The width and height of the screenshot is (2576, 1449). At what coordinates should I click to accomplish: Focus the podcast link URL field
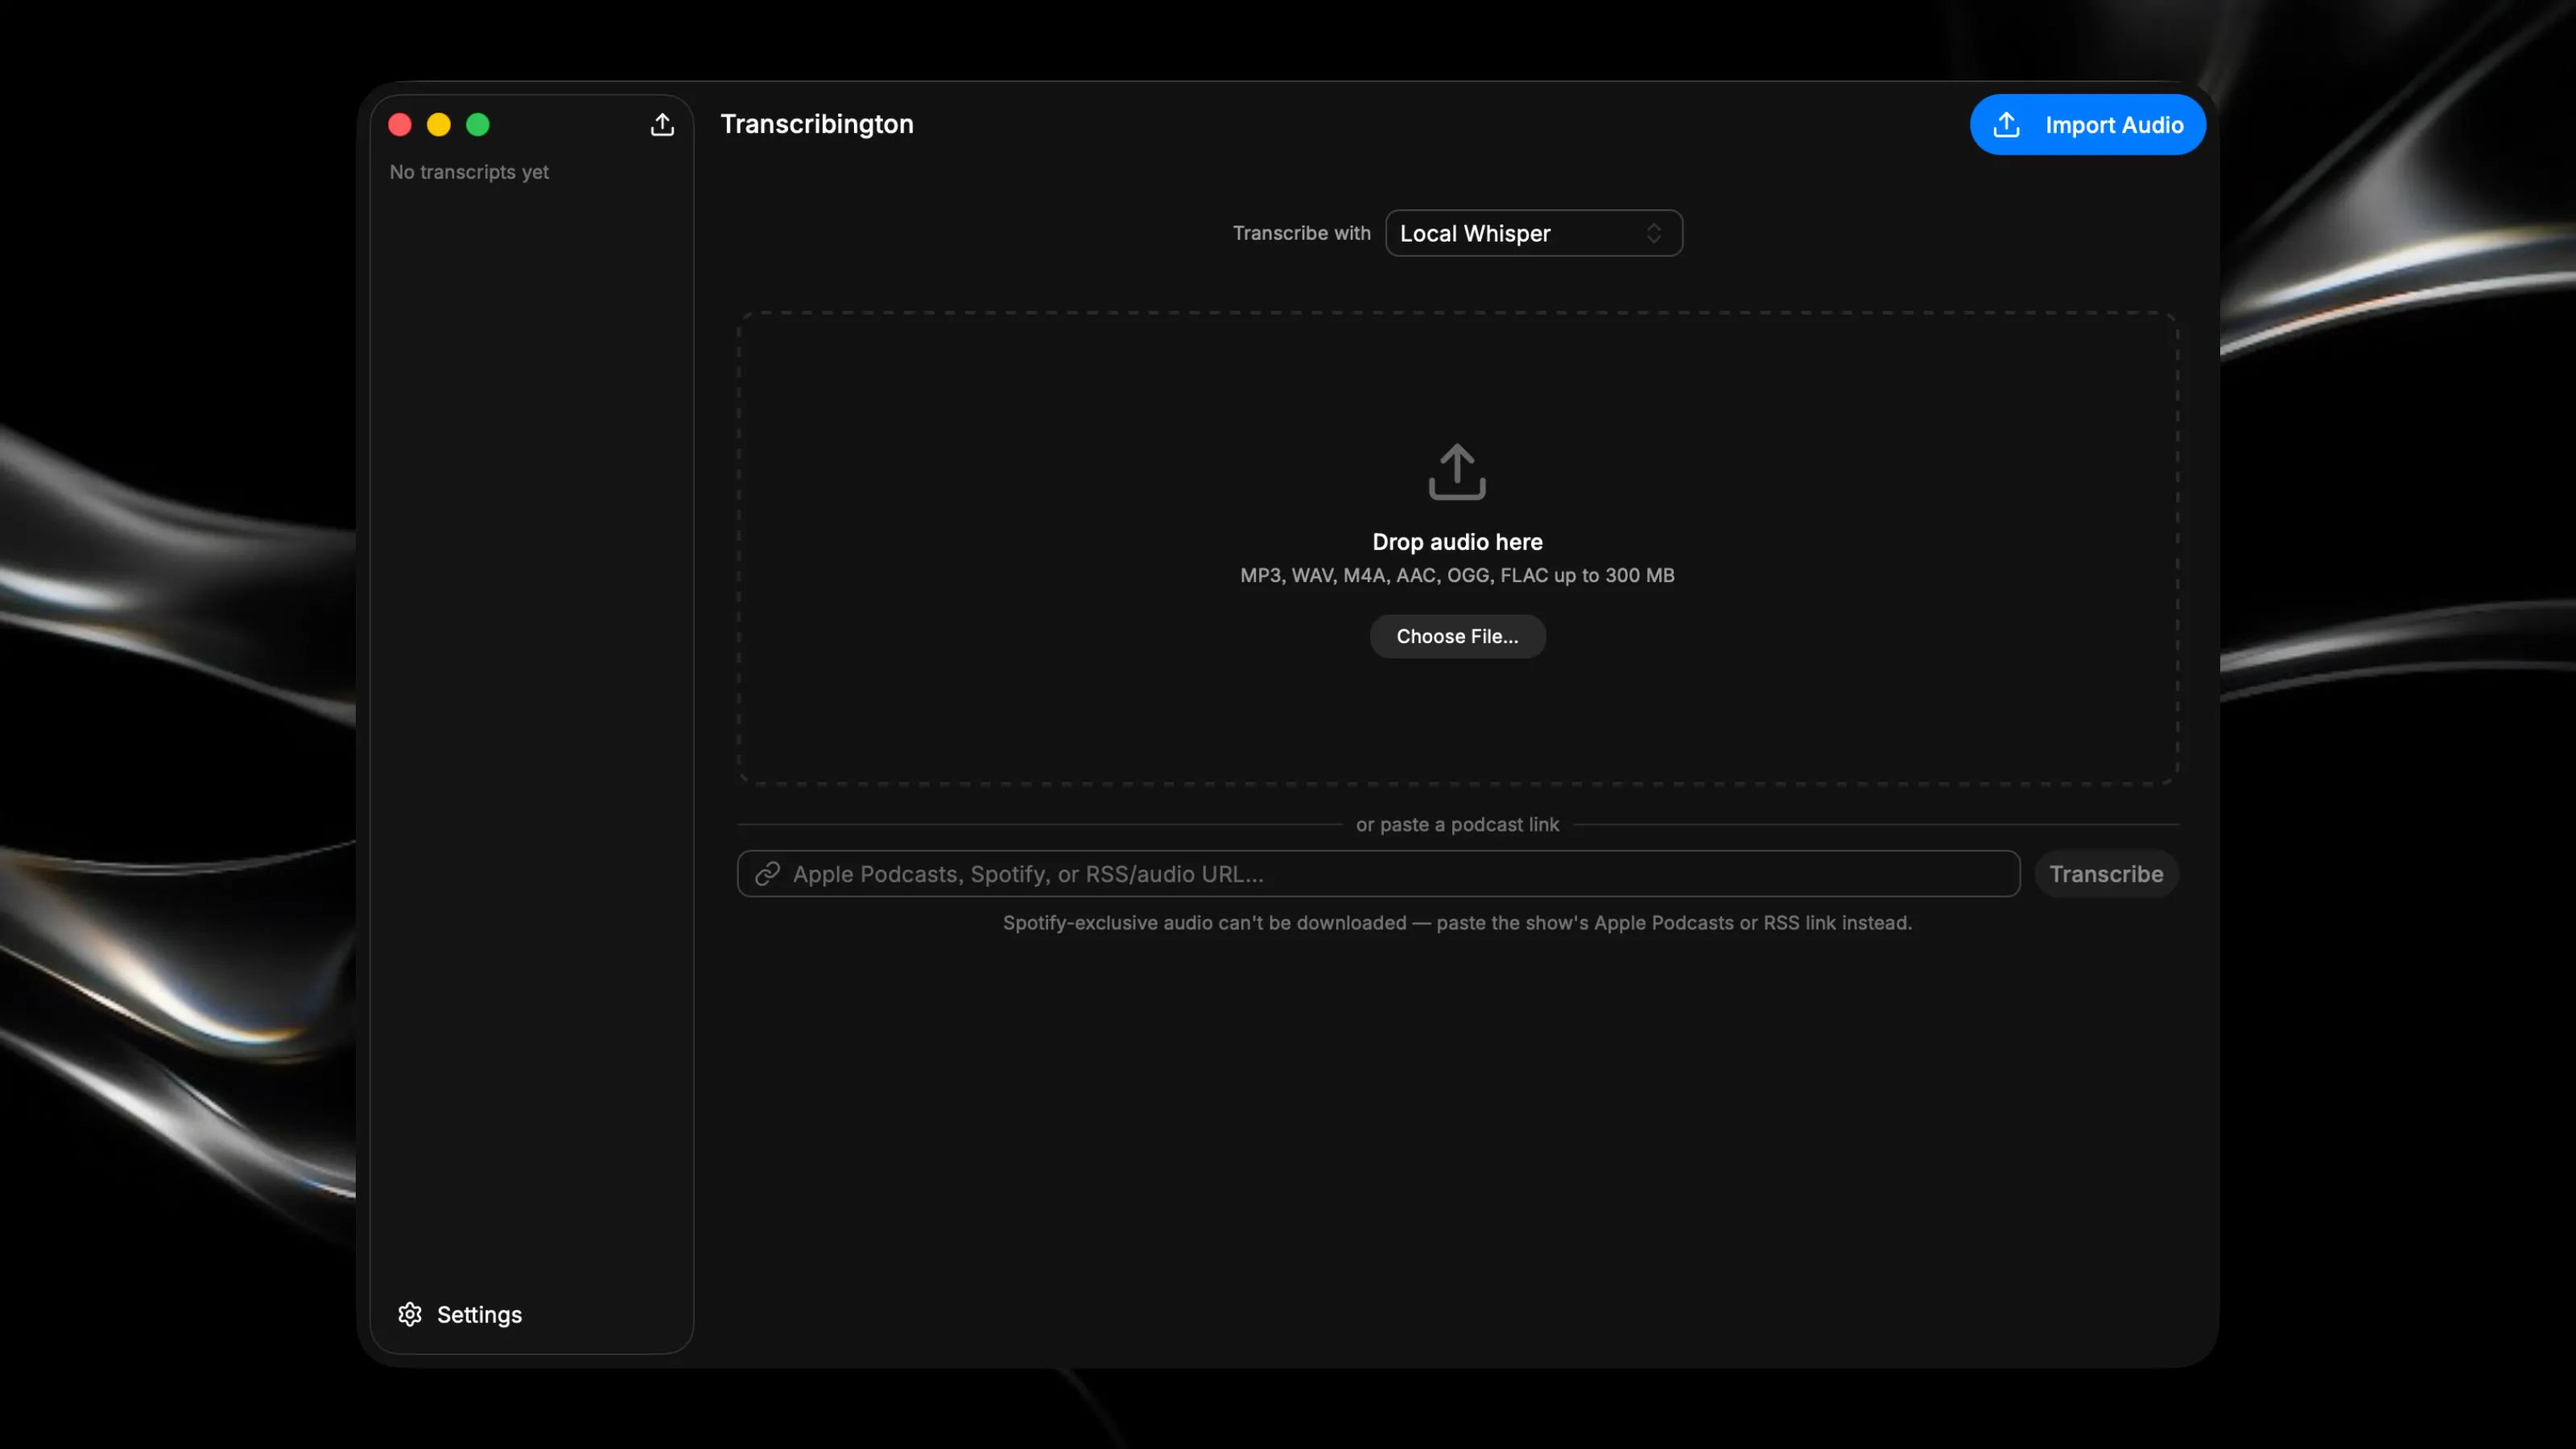1378,874
